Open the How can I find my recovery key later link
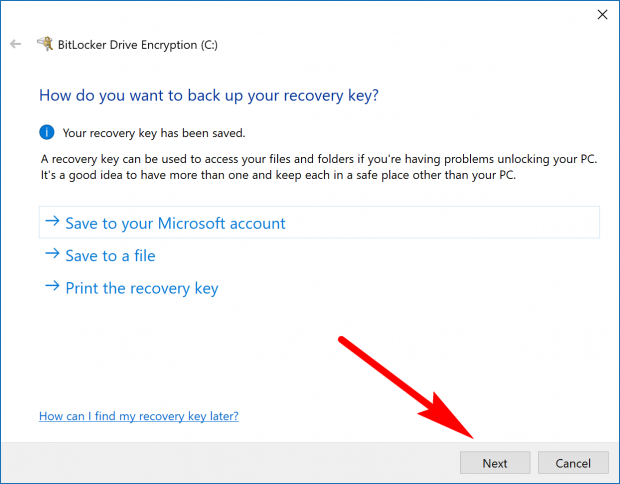The height and width of the screenshot is (484, 620). [138, 415]
